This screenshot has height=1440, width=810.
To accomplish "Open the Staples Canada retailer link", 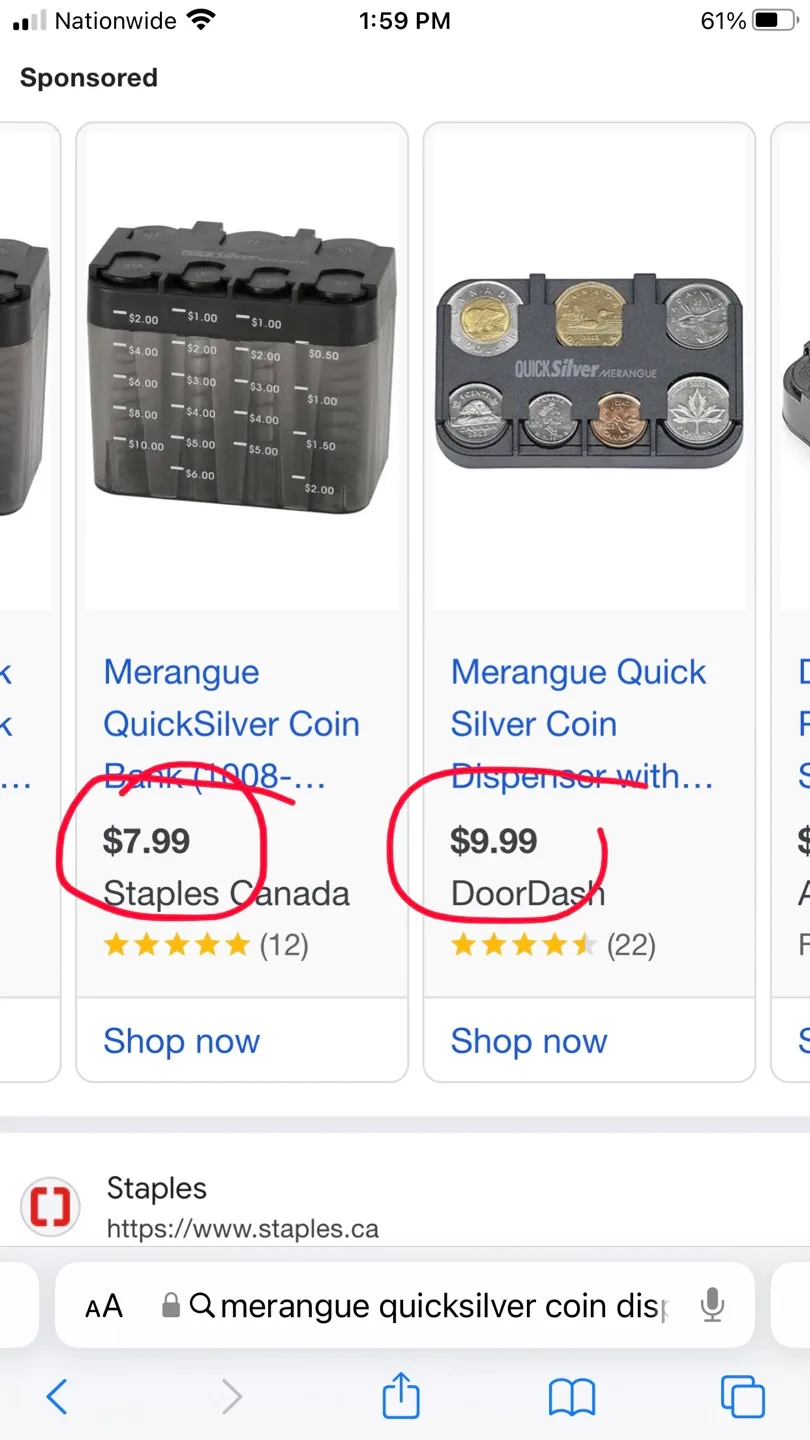I will 224,893.
